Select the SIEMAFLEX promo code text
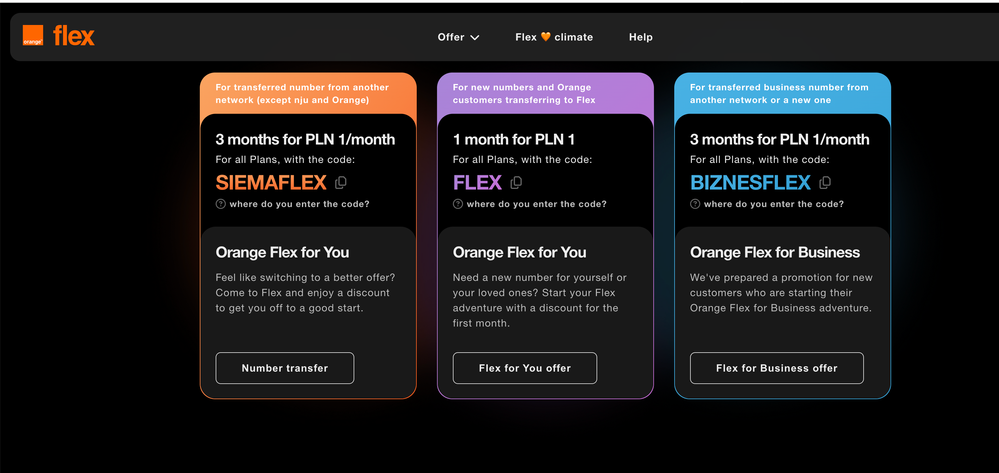Image resolution: width=999 pixels, height=473 pixels. click(271, 183)
